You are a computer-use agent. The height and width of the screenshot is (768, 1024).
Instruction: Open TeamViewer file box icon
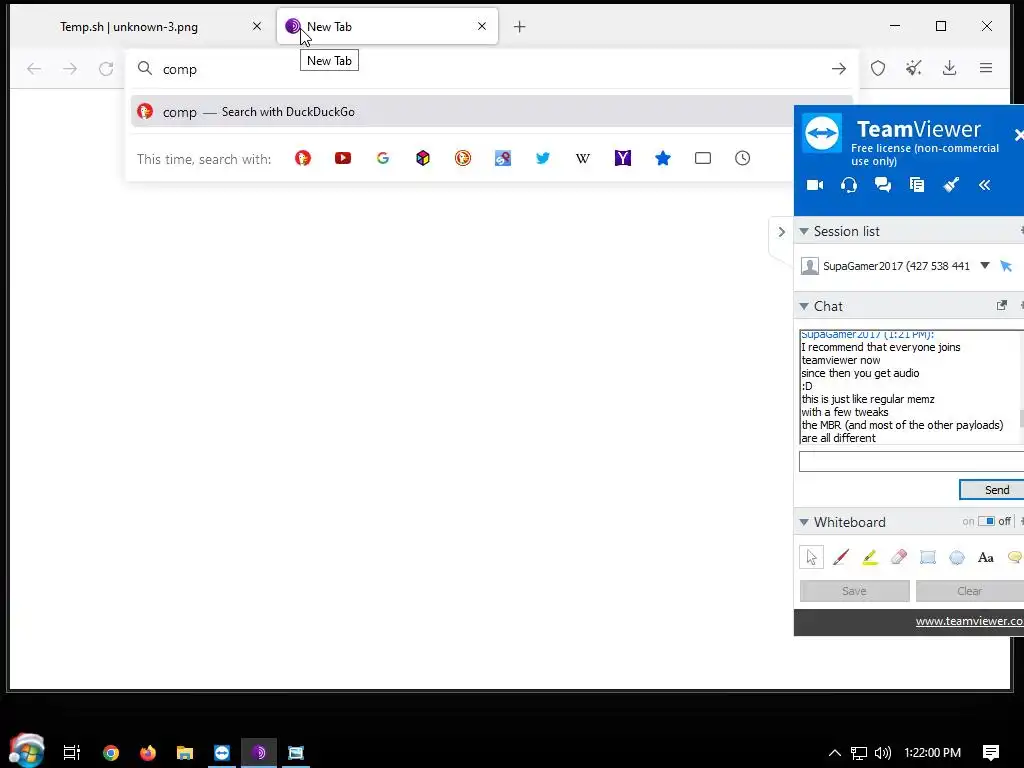[916, 185]
